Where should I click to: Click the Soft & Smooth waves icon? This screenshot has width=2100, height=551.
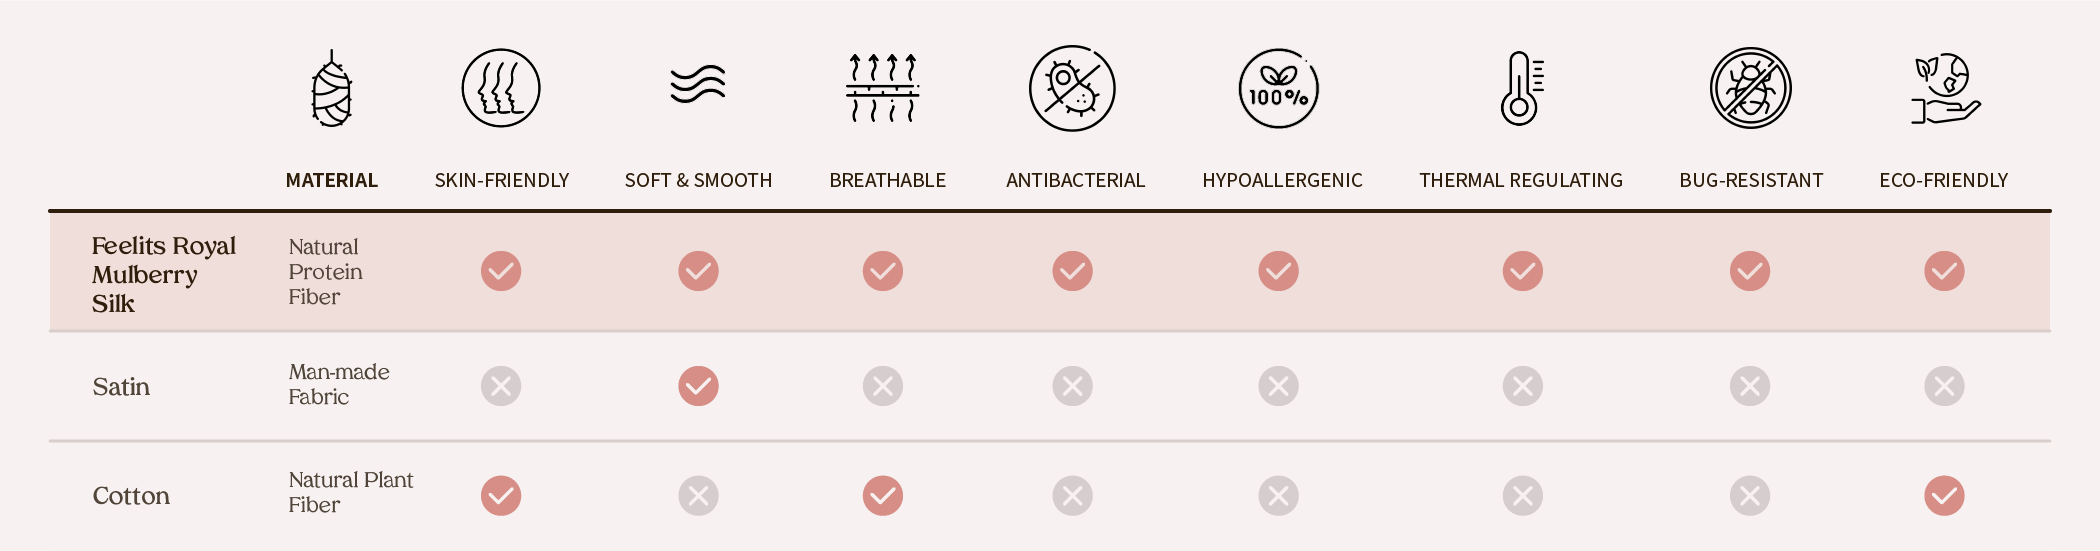(698, 85)
